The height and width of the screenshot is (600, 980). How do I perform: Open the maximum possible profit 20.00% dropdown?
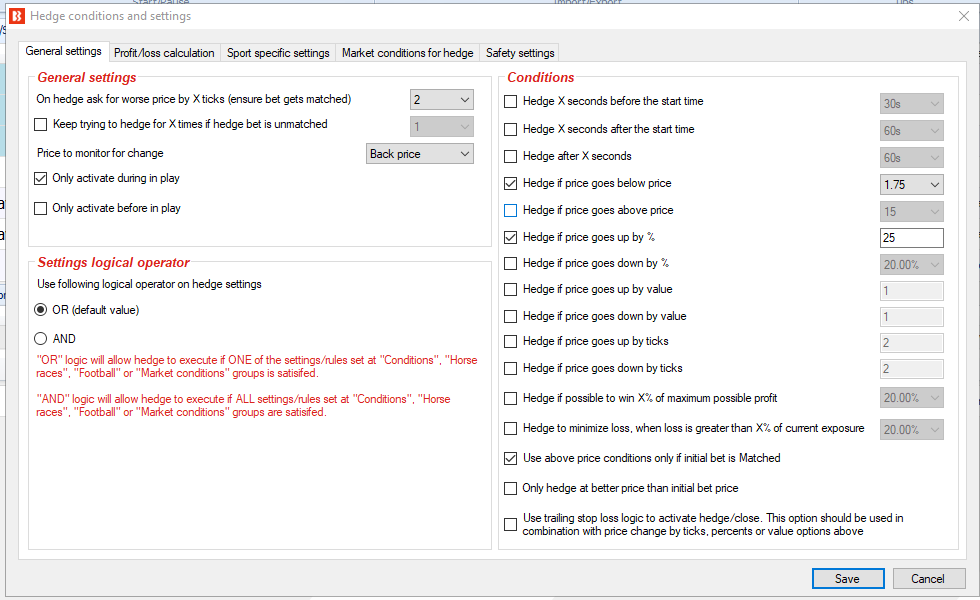[911, 398]
